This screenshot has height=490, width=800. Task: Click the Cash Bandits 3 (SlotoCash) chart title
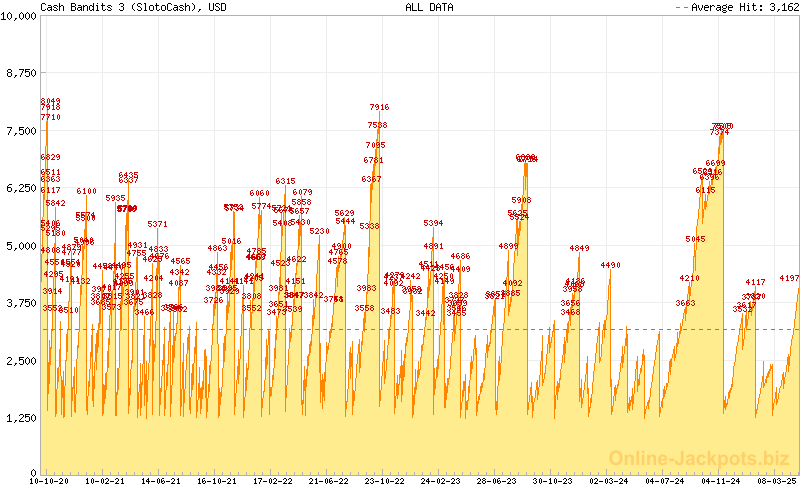click(118, 7)
